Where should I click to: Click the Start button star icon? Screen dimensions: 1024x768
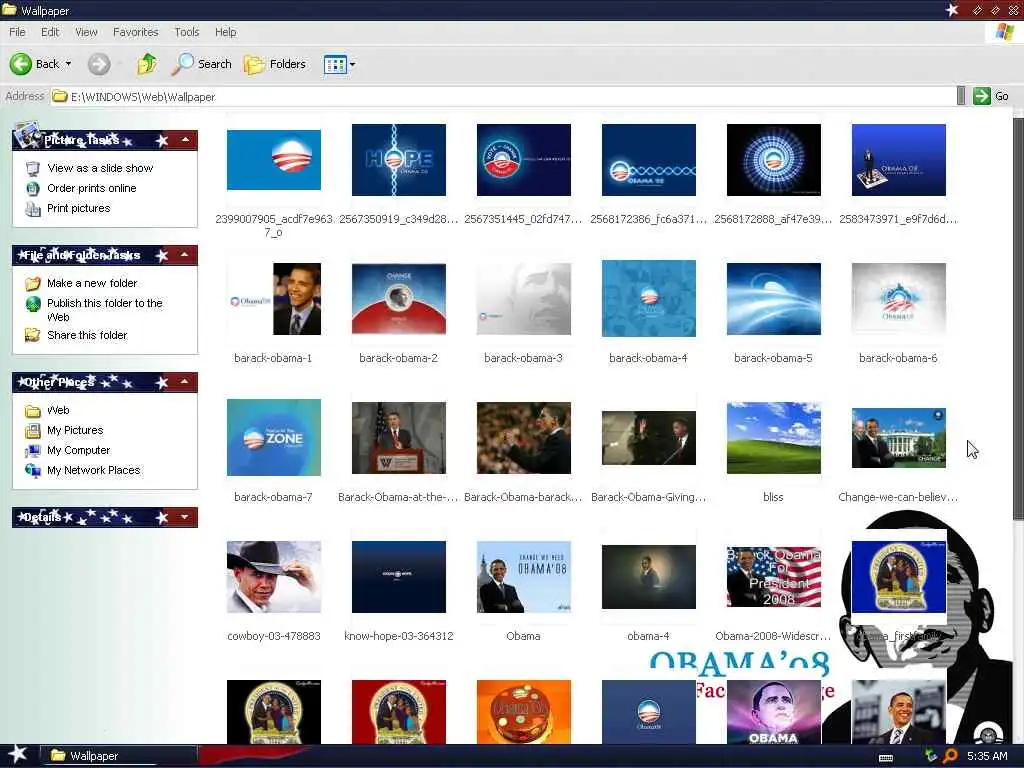click(17, 754)
